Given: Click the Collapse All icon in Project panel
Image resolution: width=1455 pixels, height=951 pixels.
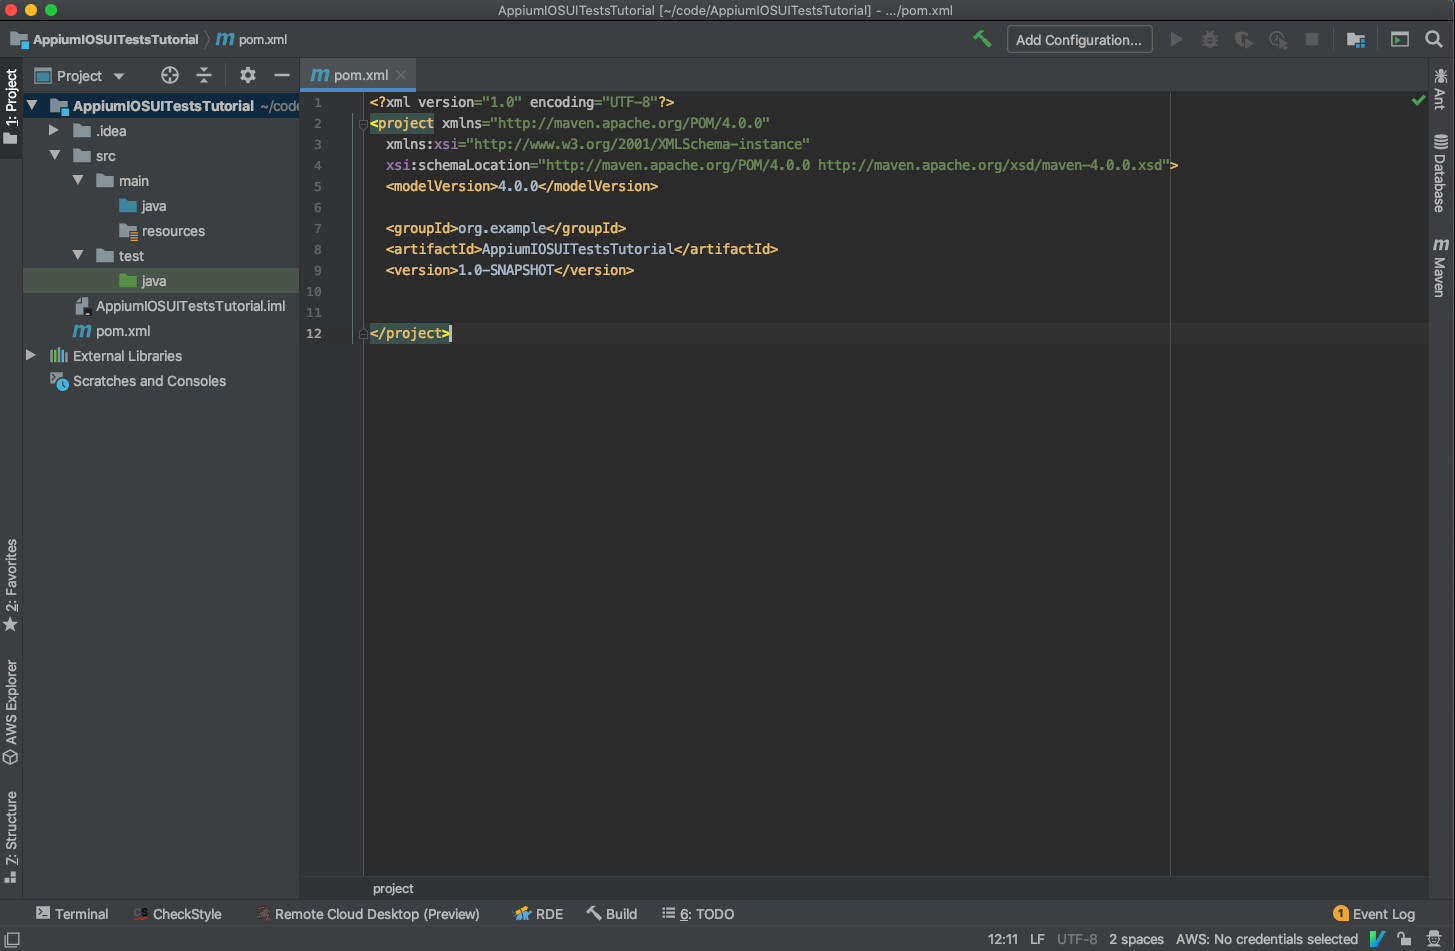Looking at the screenshot, I should point(204,75).
